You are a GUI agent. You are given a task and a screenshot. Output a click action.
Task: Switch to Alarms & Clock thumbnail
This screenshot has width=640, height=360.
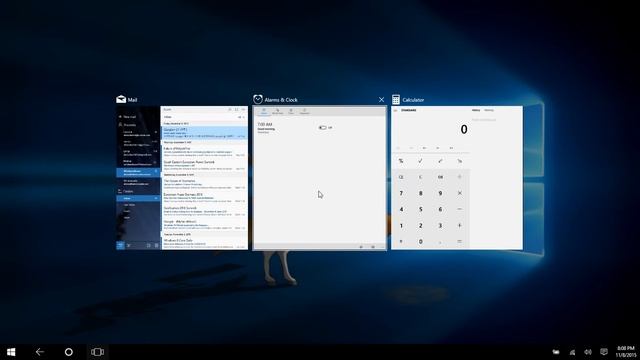(x=320, y=178)
